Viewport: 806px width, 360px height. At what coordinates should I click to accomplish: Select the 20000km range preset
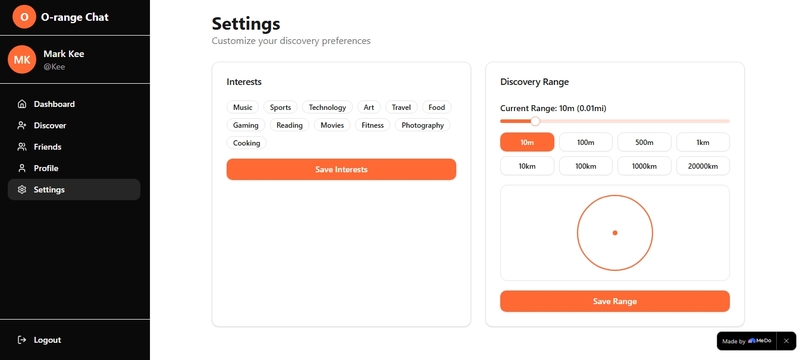pos(703,166)
